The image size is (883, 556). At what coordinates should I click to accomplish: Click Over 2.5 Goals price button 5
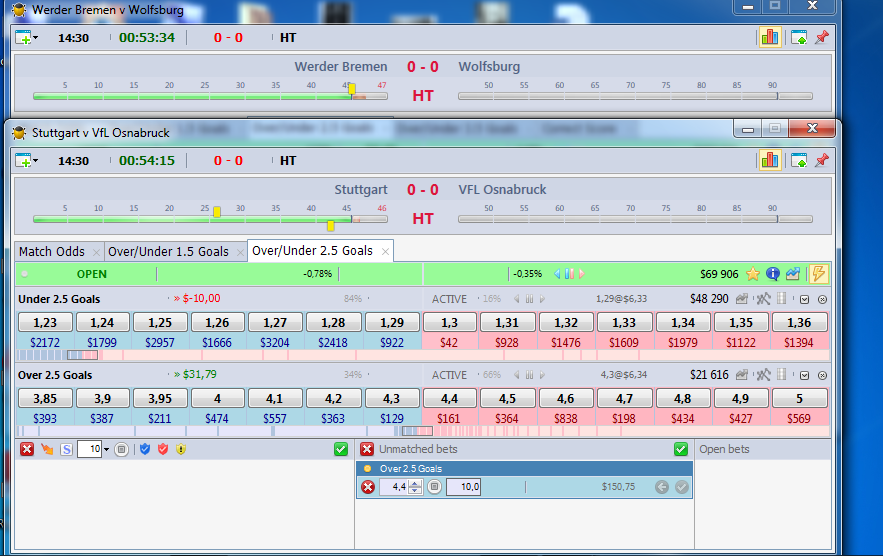click(x=800, y=399)
